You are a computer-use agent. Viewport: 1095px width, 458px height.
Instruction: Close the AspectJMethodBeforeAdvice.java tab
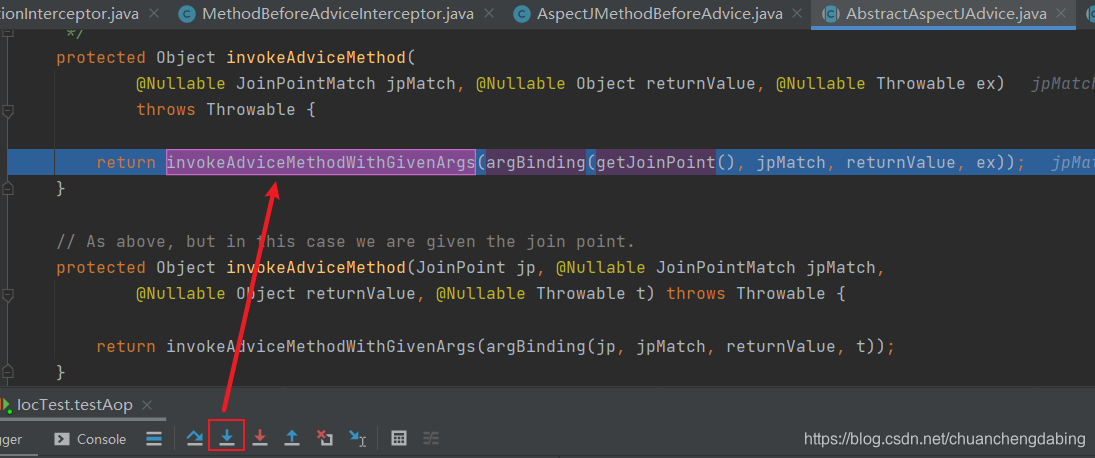[796, 13]
